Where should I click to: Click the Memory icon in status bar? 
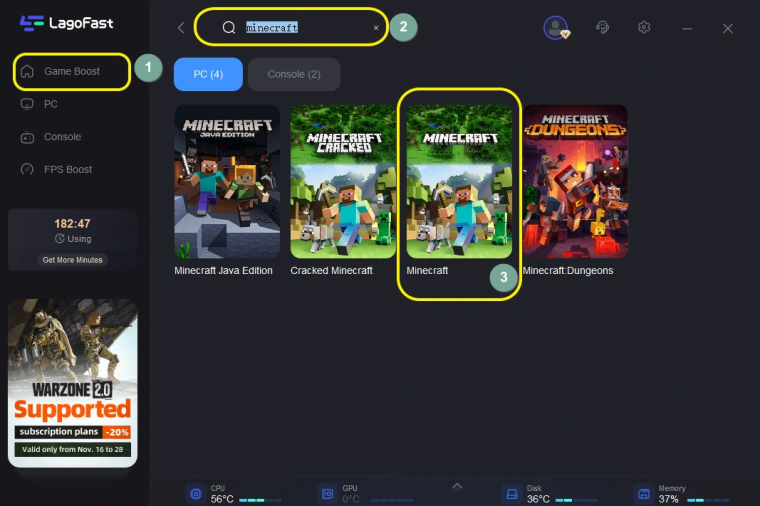[644, 494]
